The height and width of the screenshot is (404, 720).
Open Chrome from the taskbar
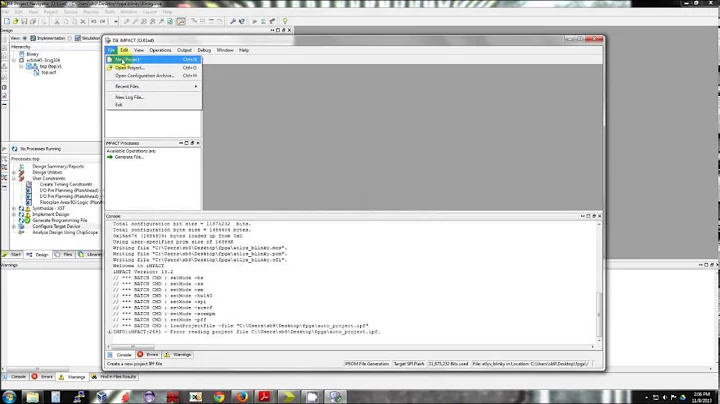(219, 397)
